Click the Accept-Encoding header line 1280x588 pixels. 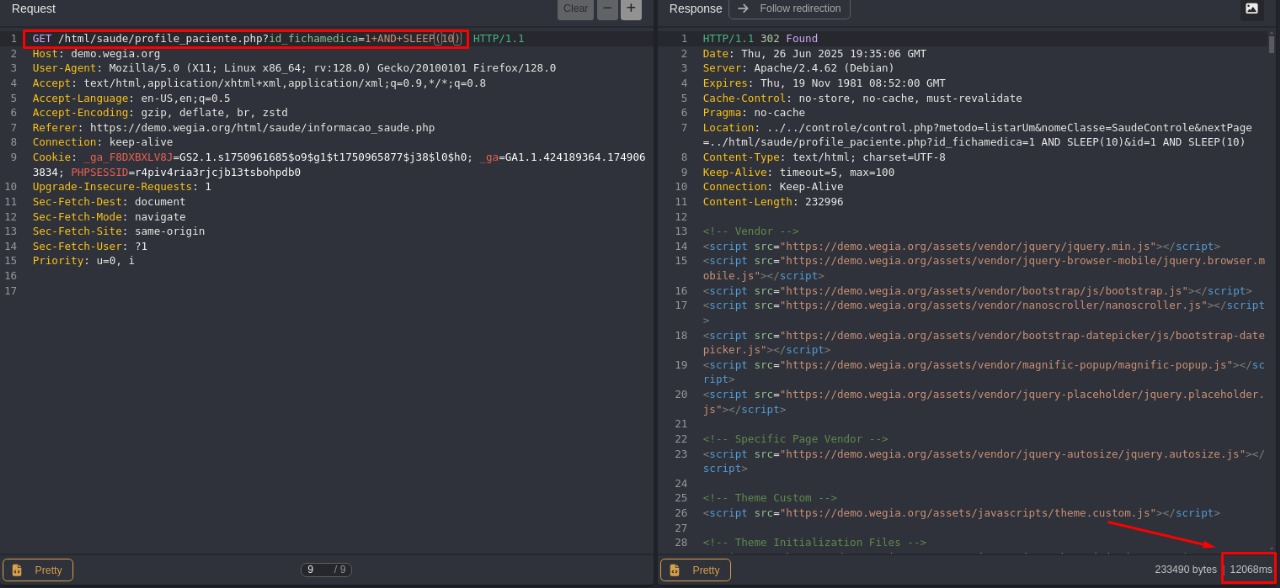160,113
